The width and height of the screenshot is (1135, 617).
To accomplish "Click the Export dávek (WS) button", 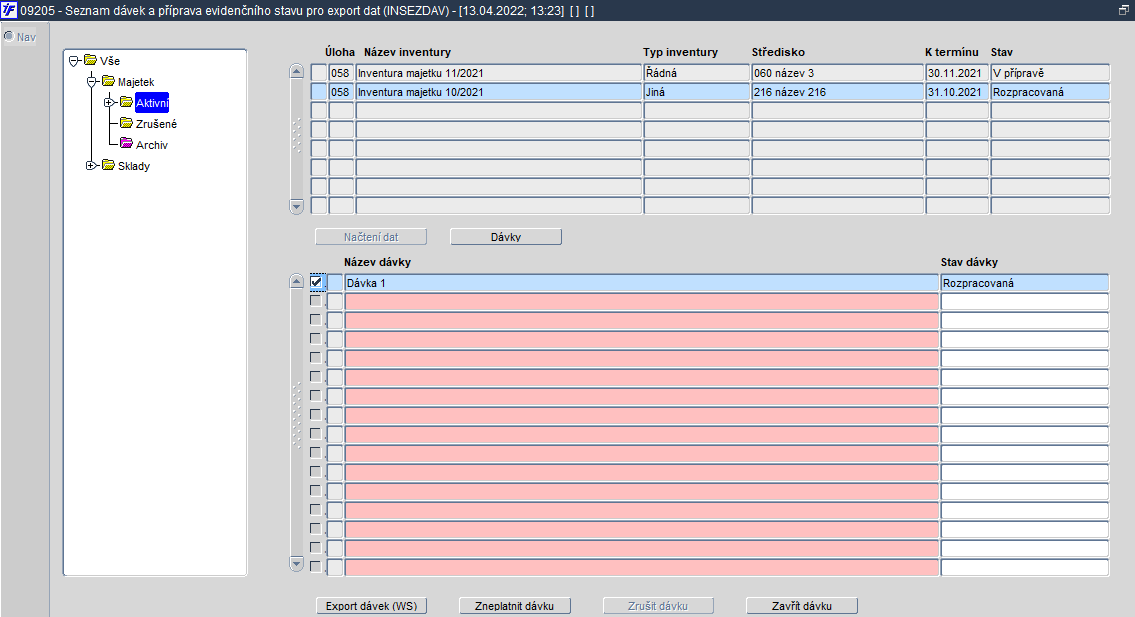I will point(371,606).
